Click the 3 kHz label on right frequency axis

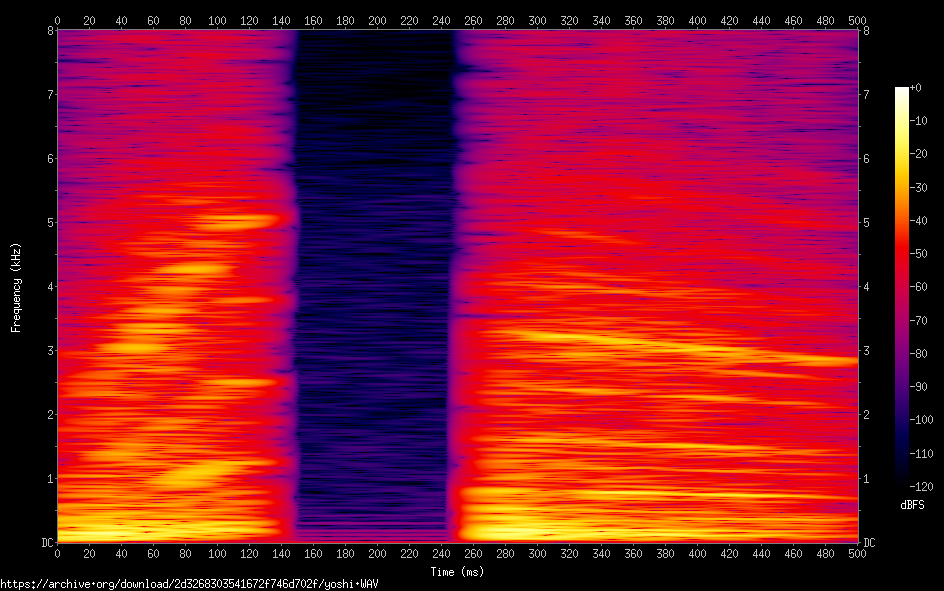coord(867,350)
